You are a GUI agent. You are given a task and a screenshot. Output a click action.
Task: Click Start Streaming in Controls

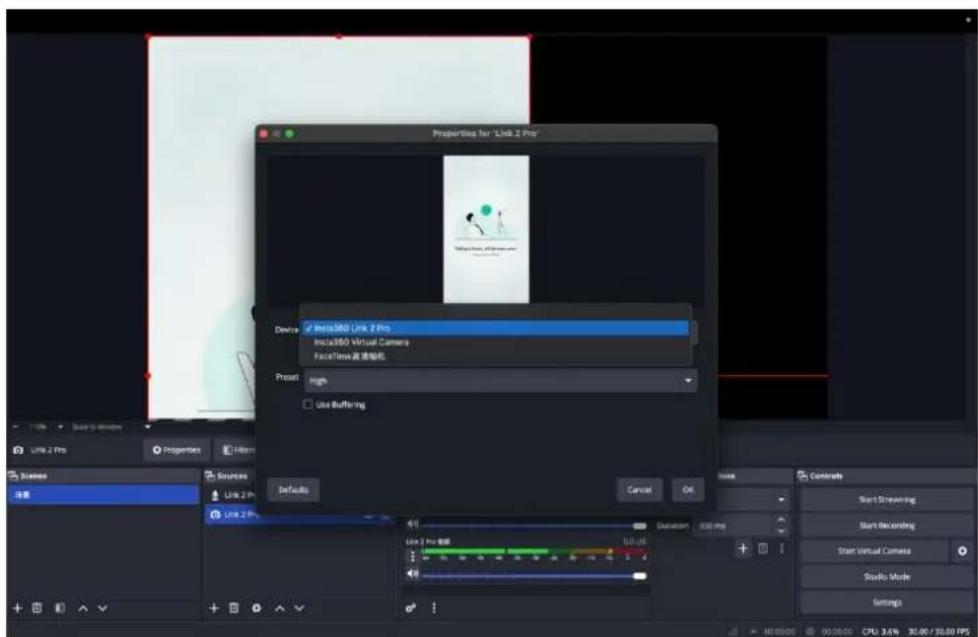(887, 500)
